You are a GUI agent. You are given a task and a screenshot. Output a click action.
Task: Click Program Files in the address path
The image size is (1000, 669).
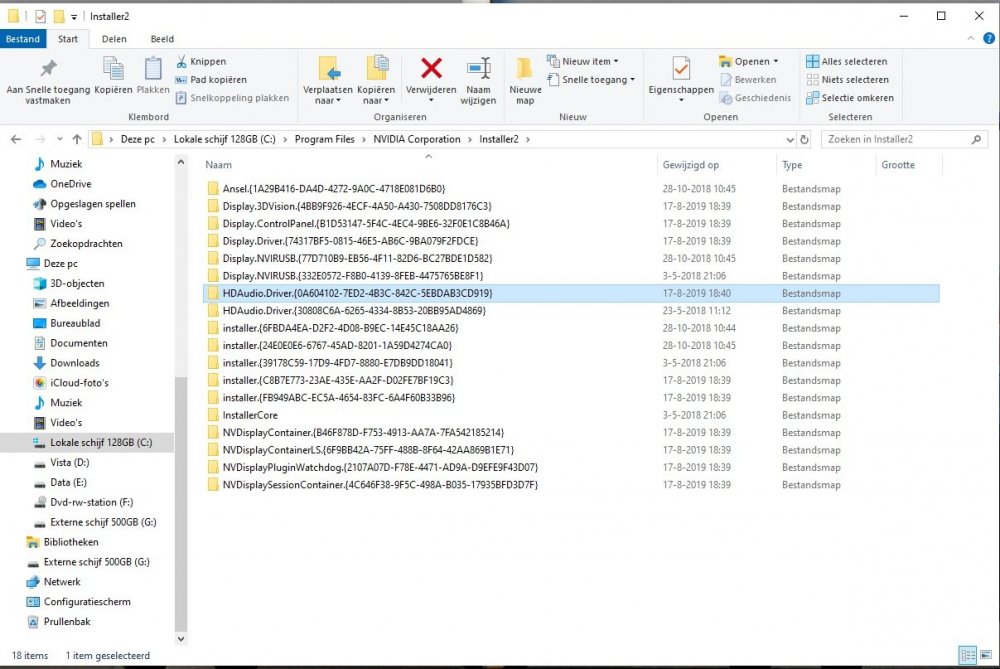coord(324,139)
